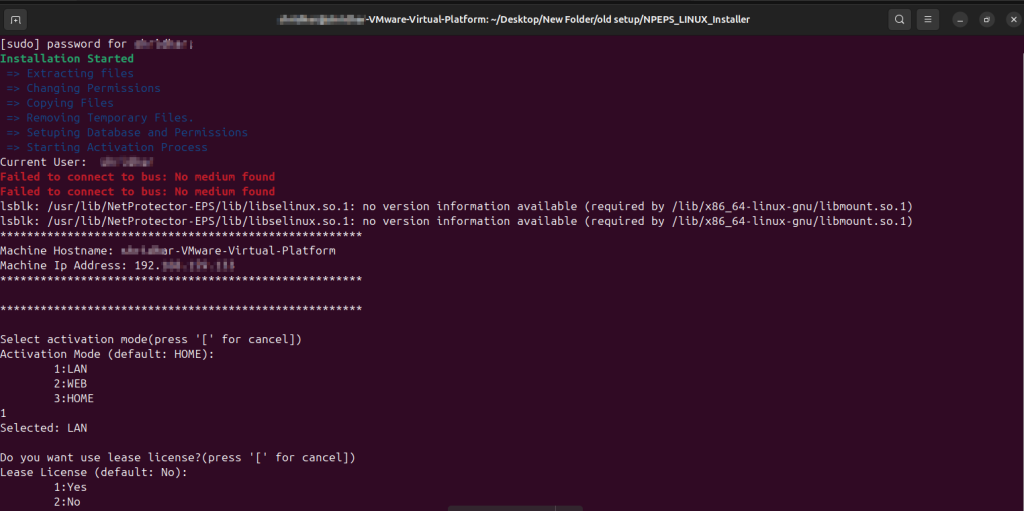Click the 'Machine Ip Address' line
This screenshot has height=511, width=1024.
117,266
